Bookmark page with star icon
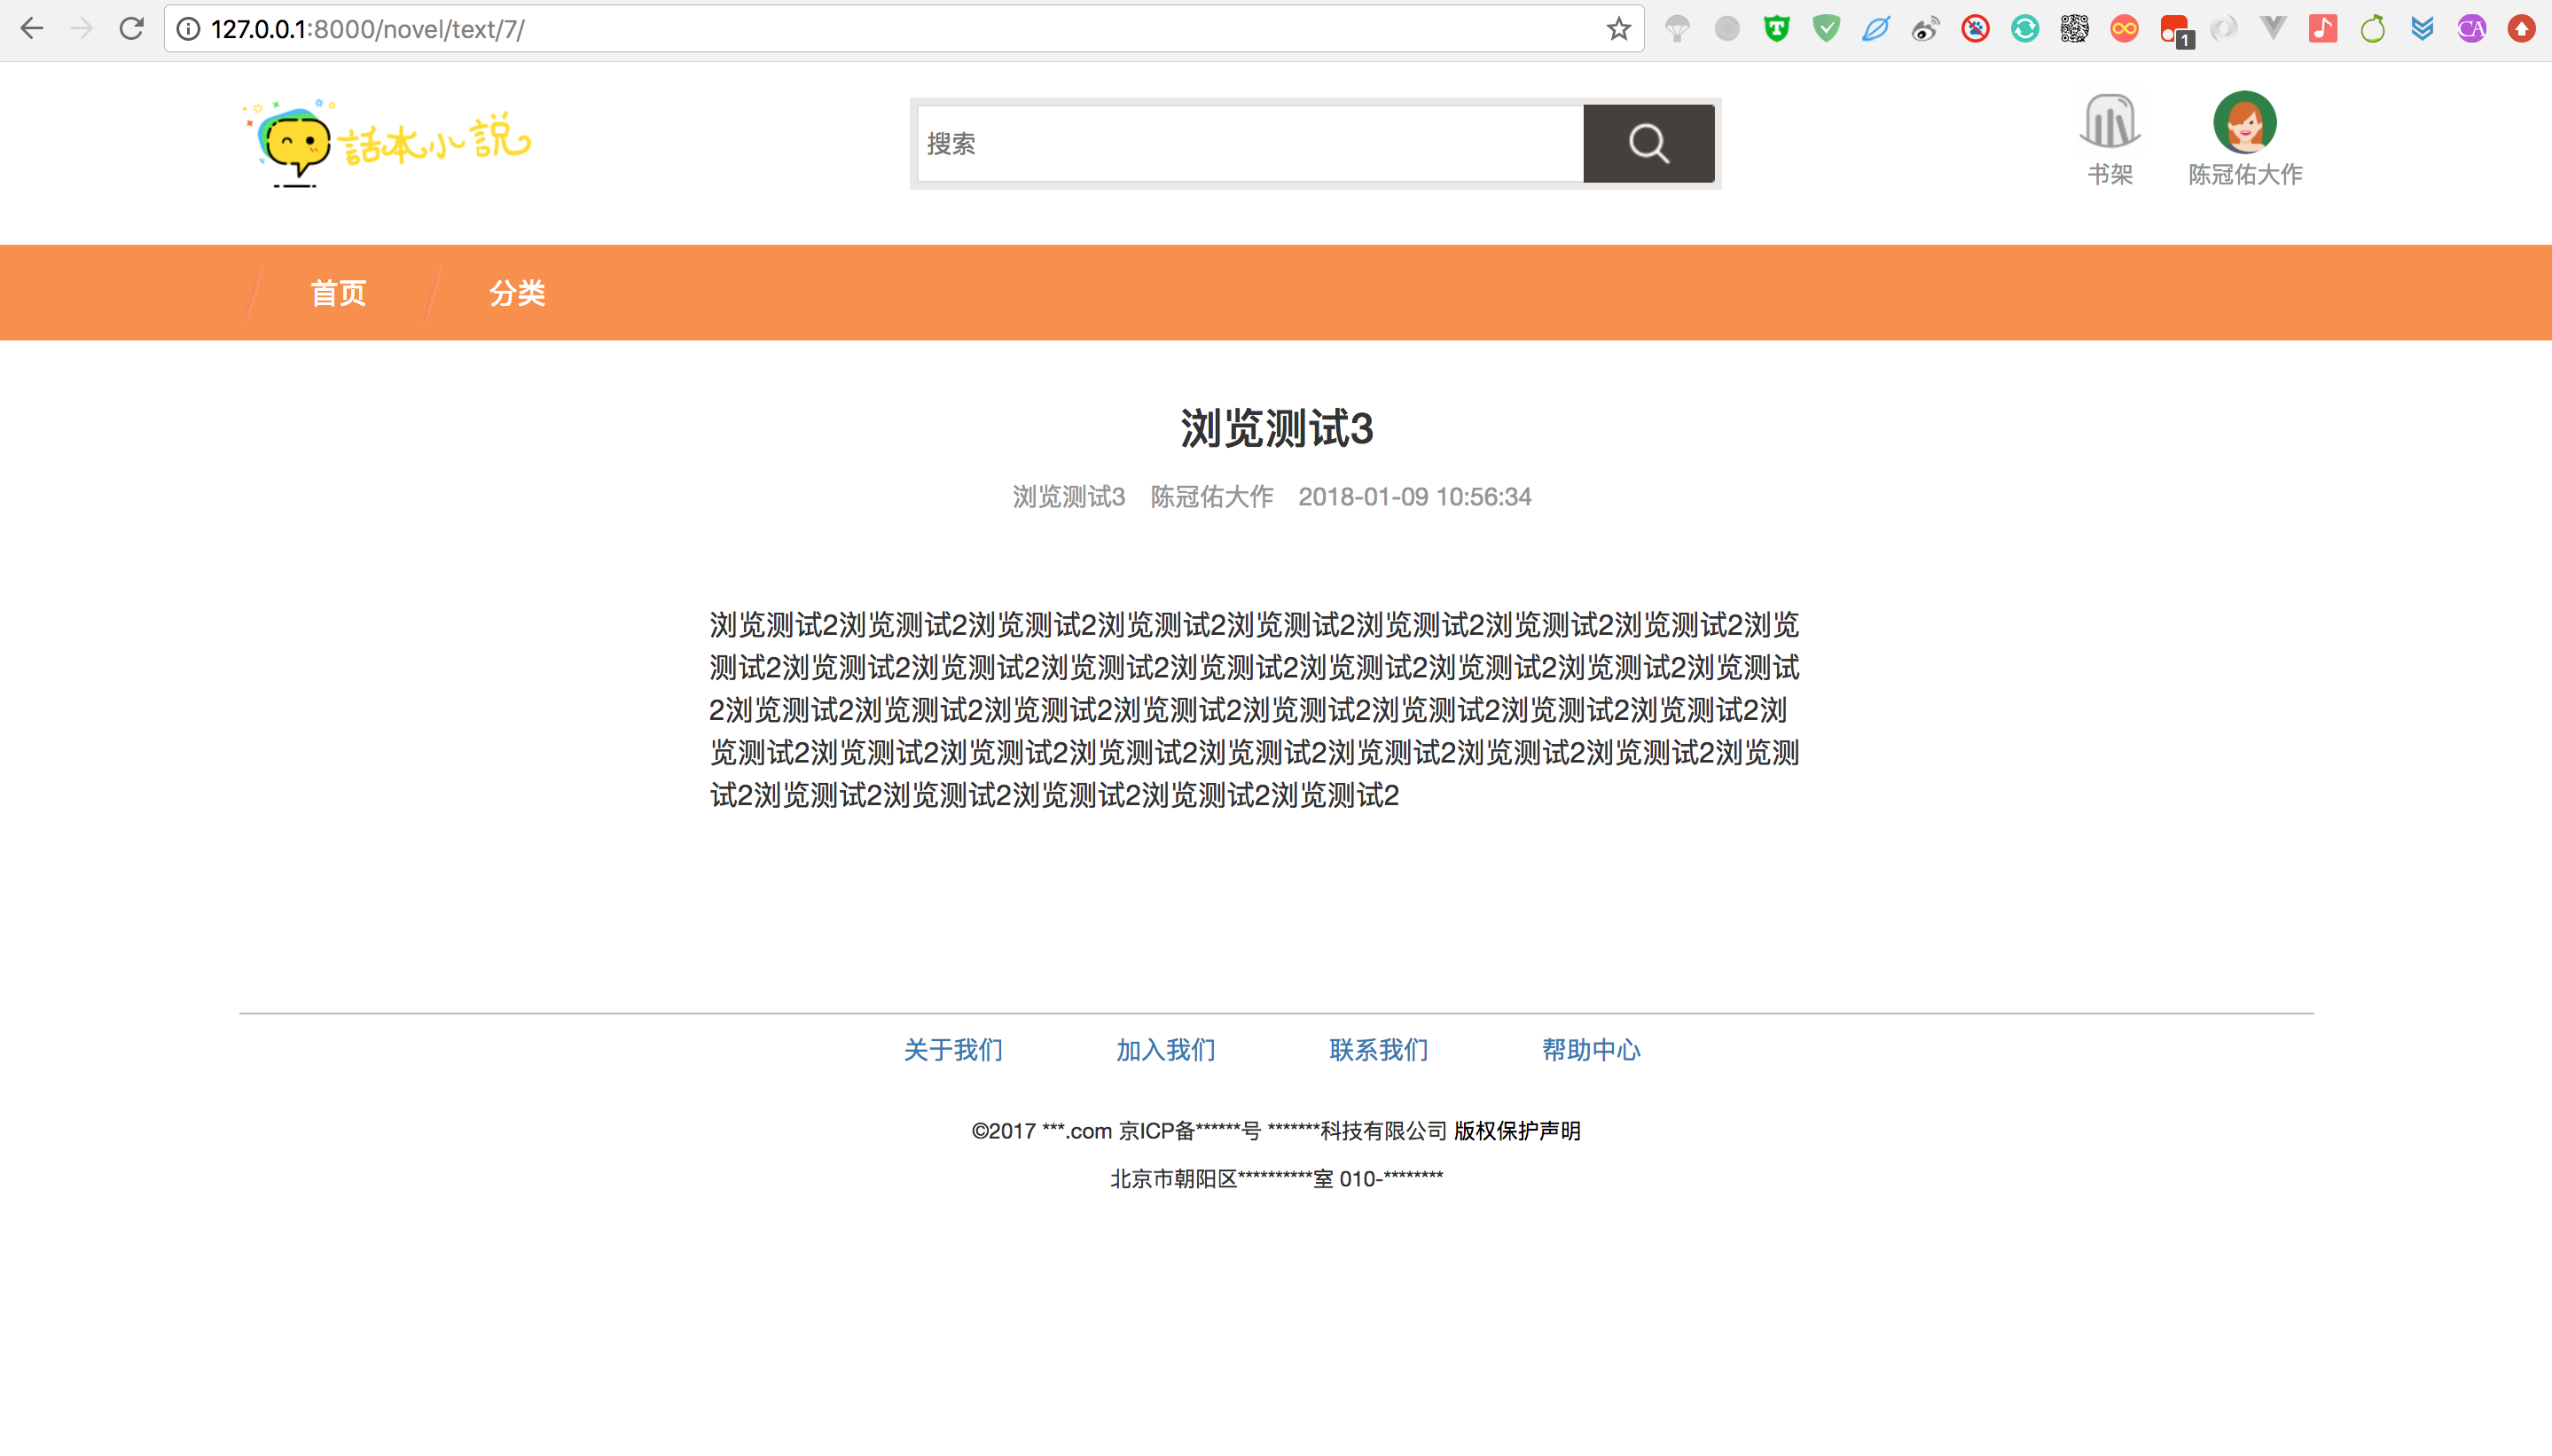The height and width of the screenshot is (1456, 2552). [x=1618, y=29]
